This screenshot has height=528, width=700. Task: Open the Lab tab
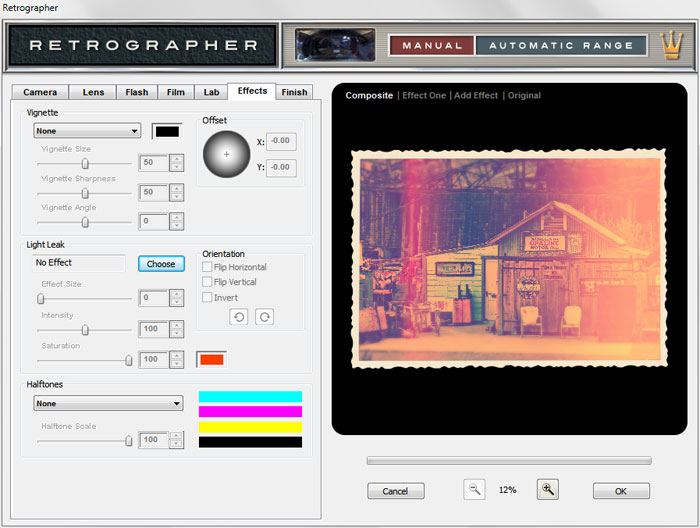pyautogui.click(x=211, y=92)
